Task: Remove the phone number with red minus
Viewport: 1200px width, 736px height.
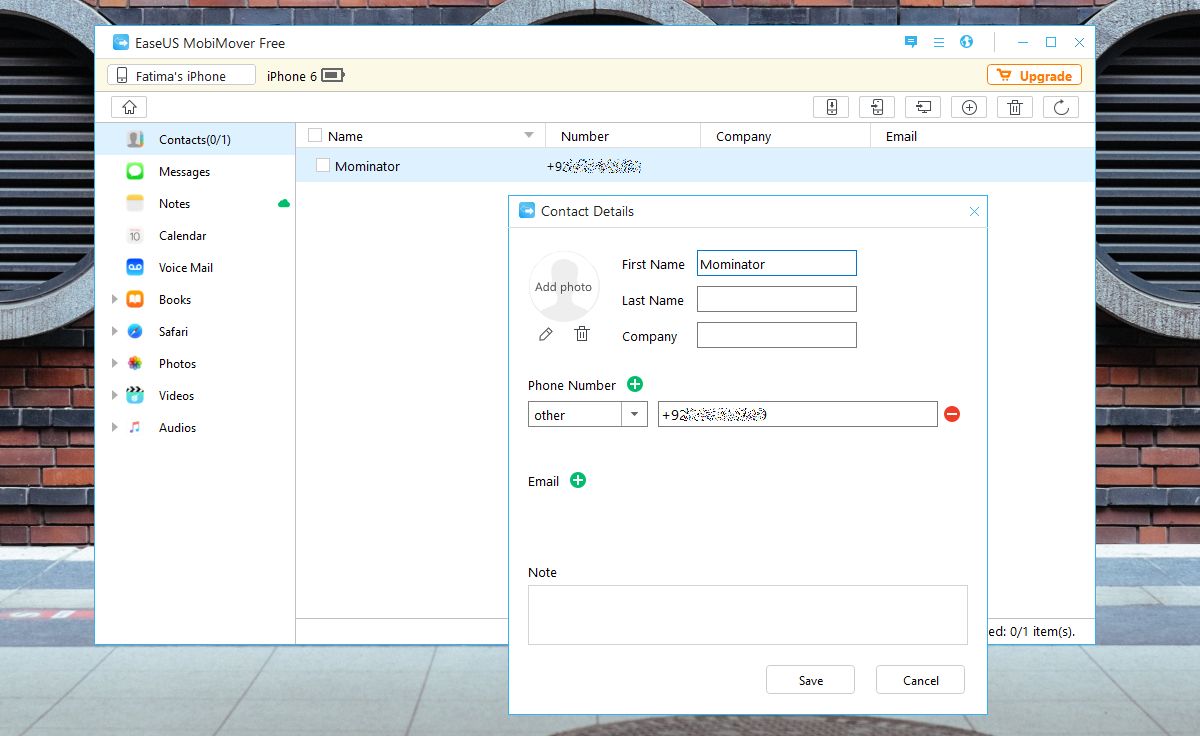Action: [952, 414]
